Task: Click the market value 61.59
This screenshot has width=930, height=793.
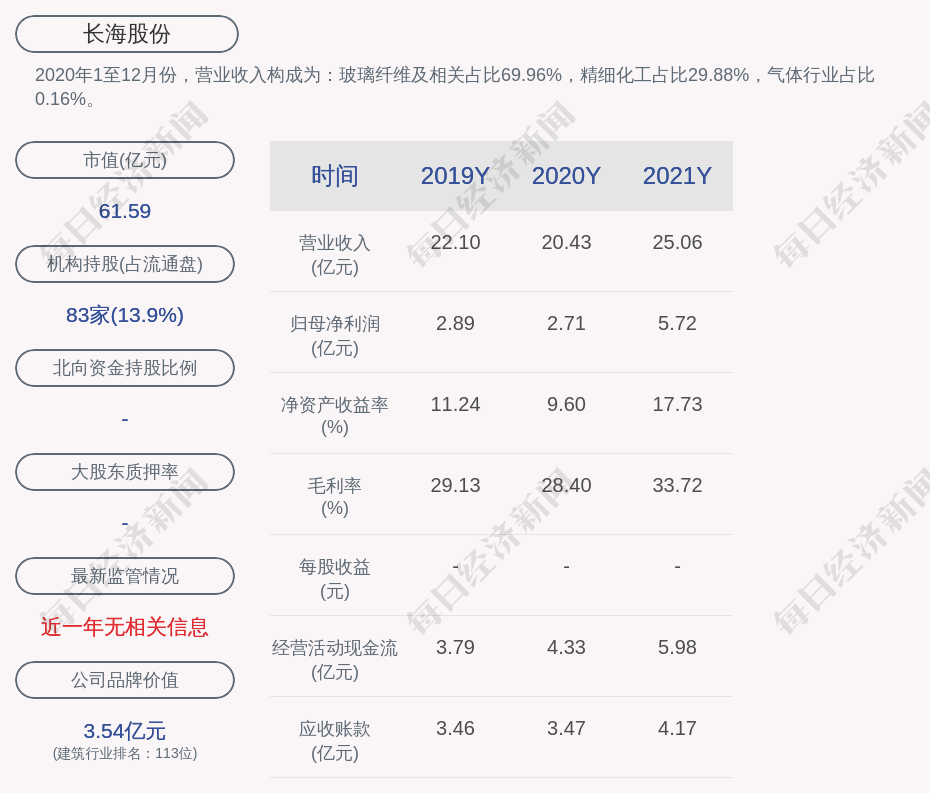Action: [x=125, y=211]
